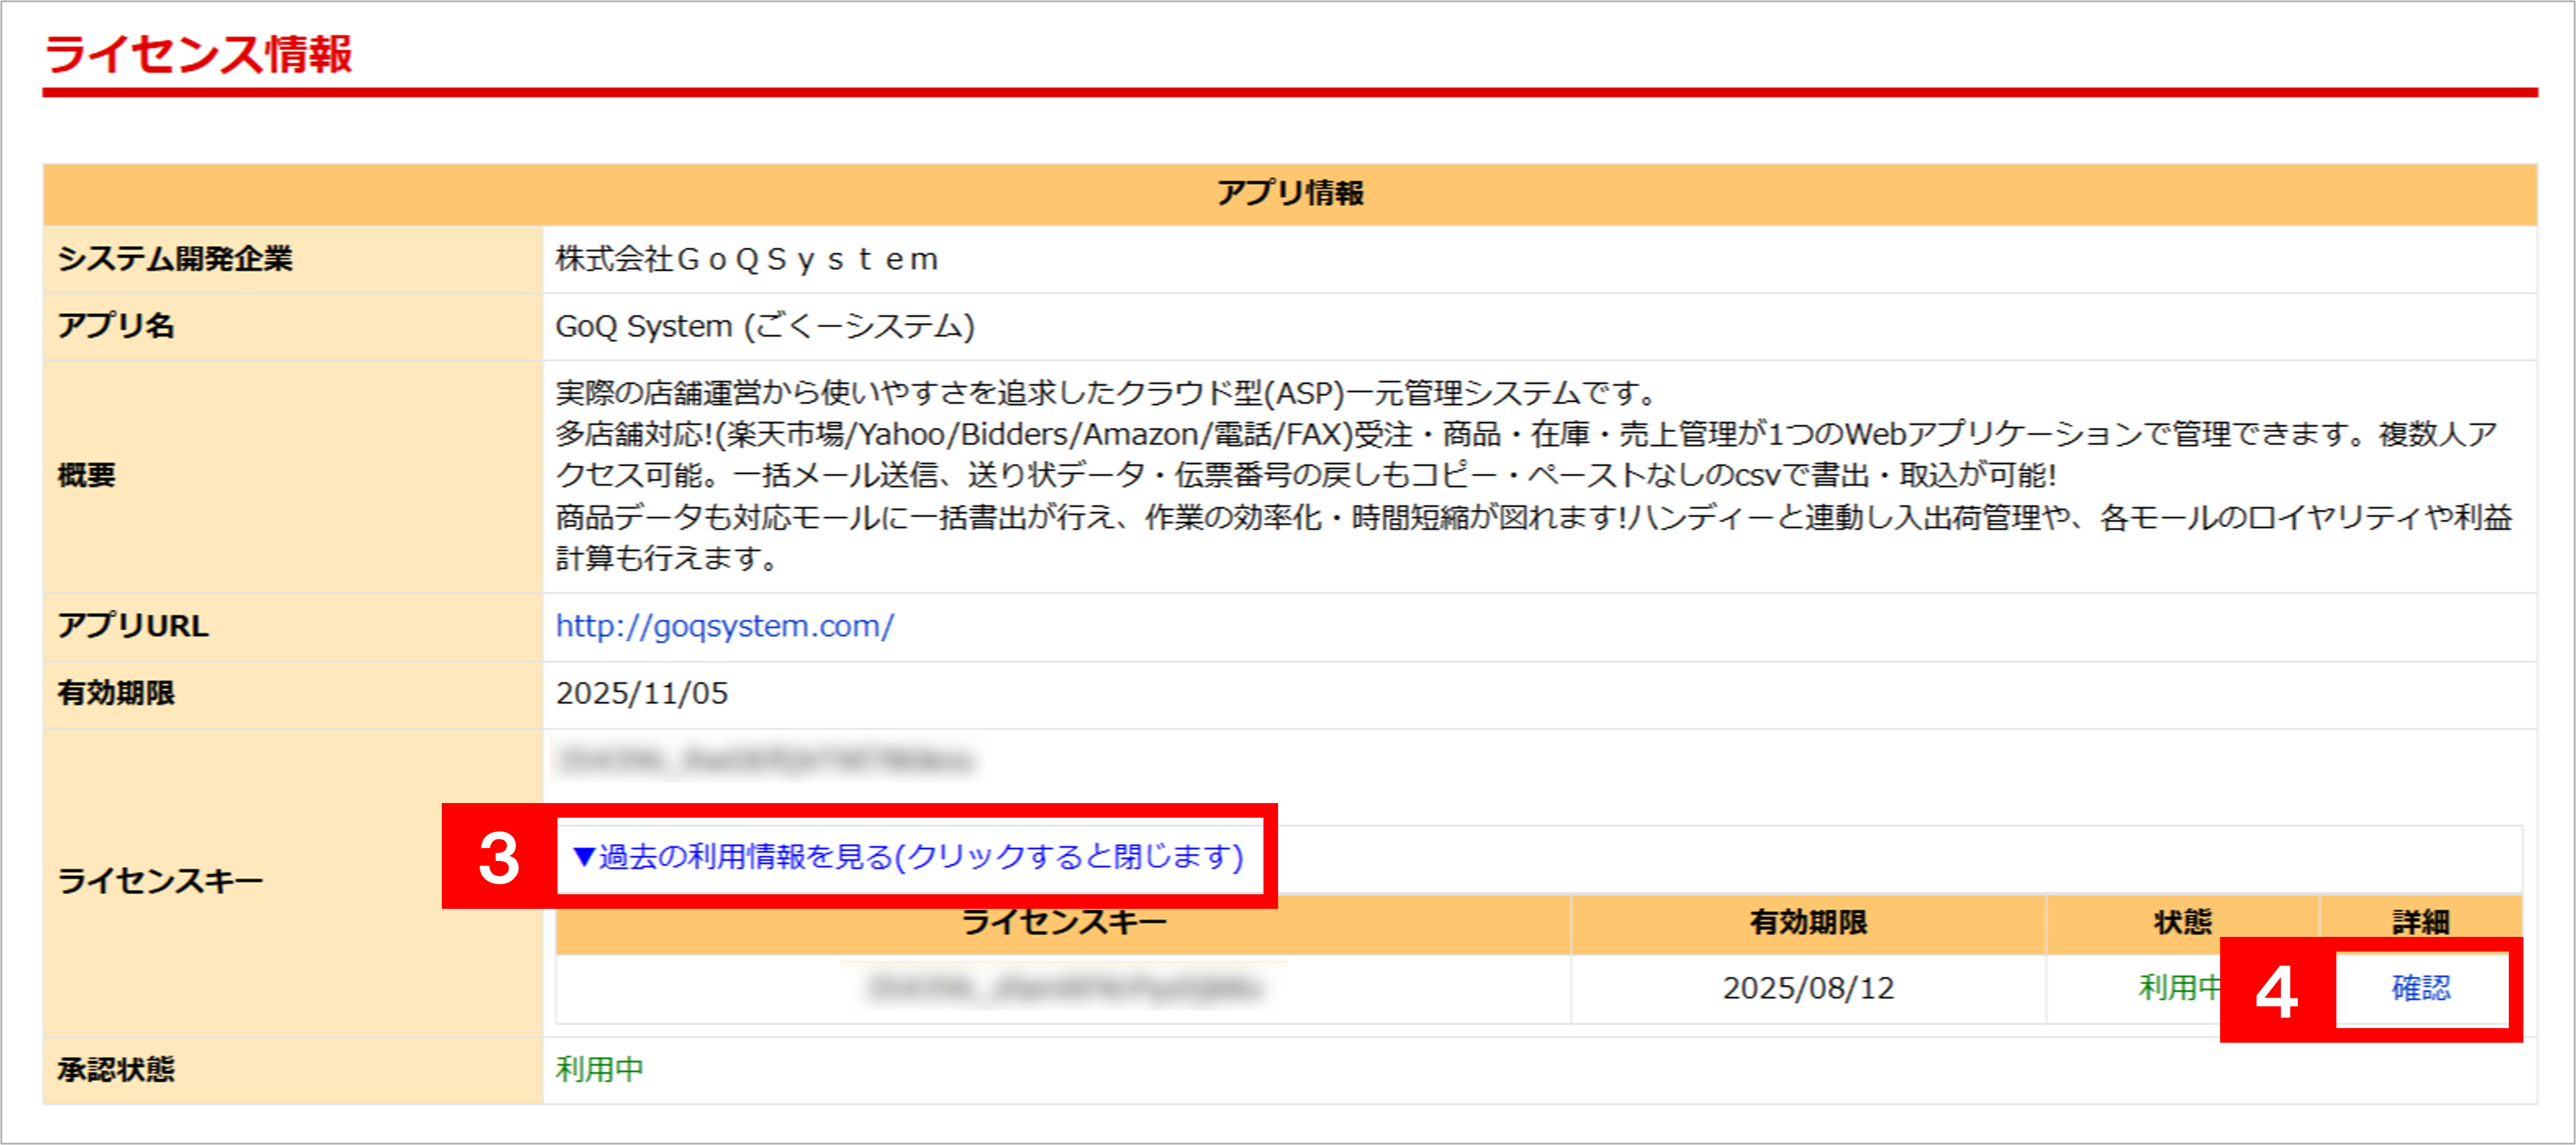Click the 詳細 column header

pos(2421,922)
